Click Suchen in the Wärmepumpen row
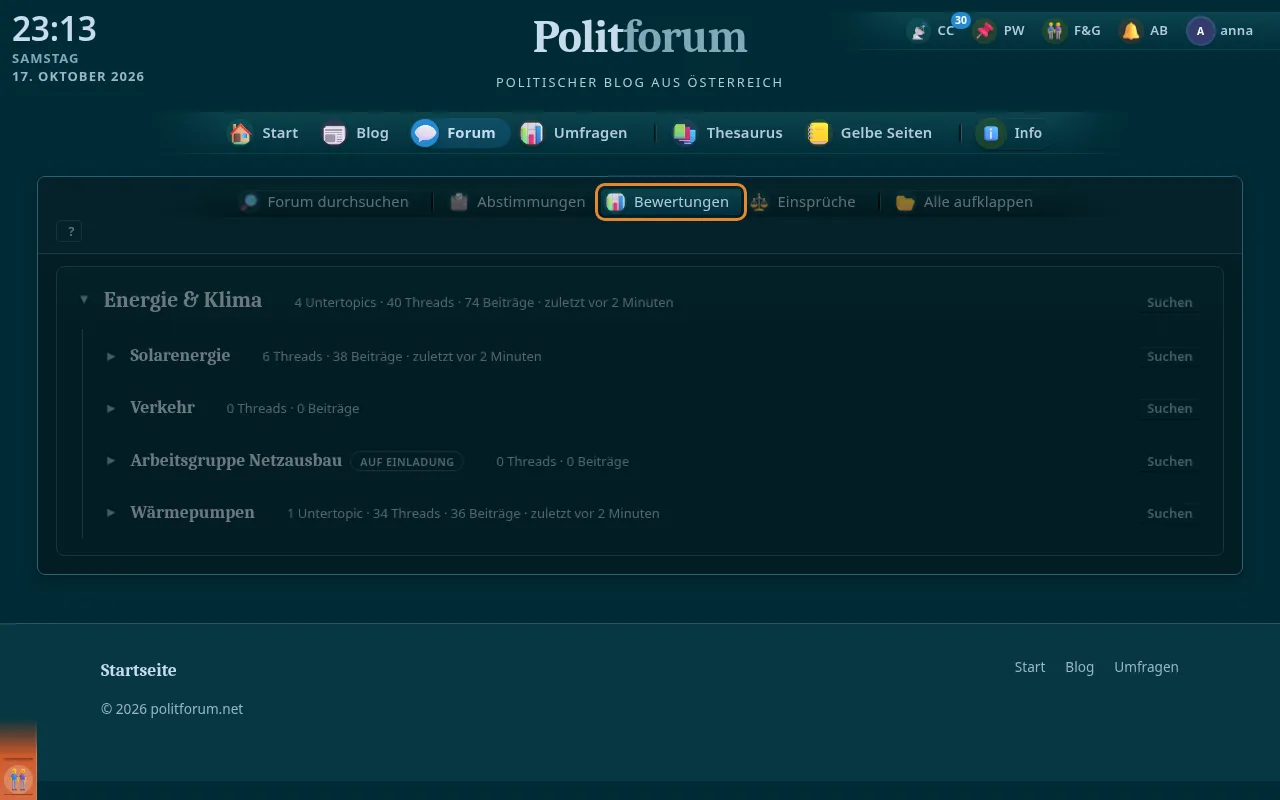Image resolution: width=1280 pixels, height=800 pixels. [1169, 513]
